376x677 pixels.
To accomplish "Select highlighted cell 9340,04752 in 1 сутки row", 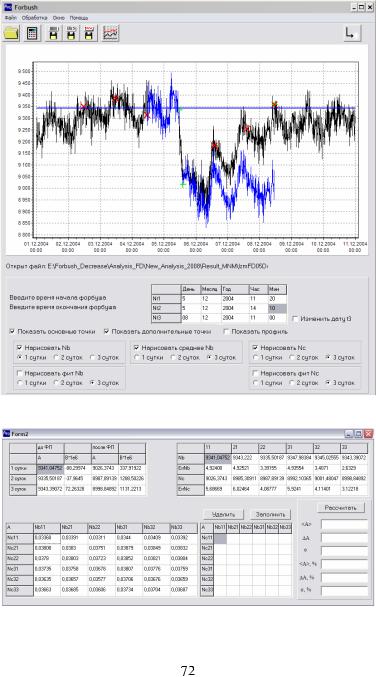I will click(x=50, y=468).
